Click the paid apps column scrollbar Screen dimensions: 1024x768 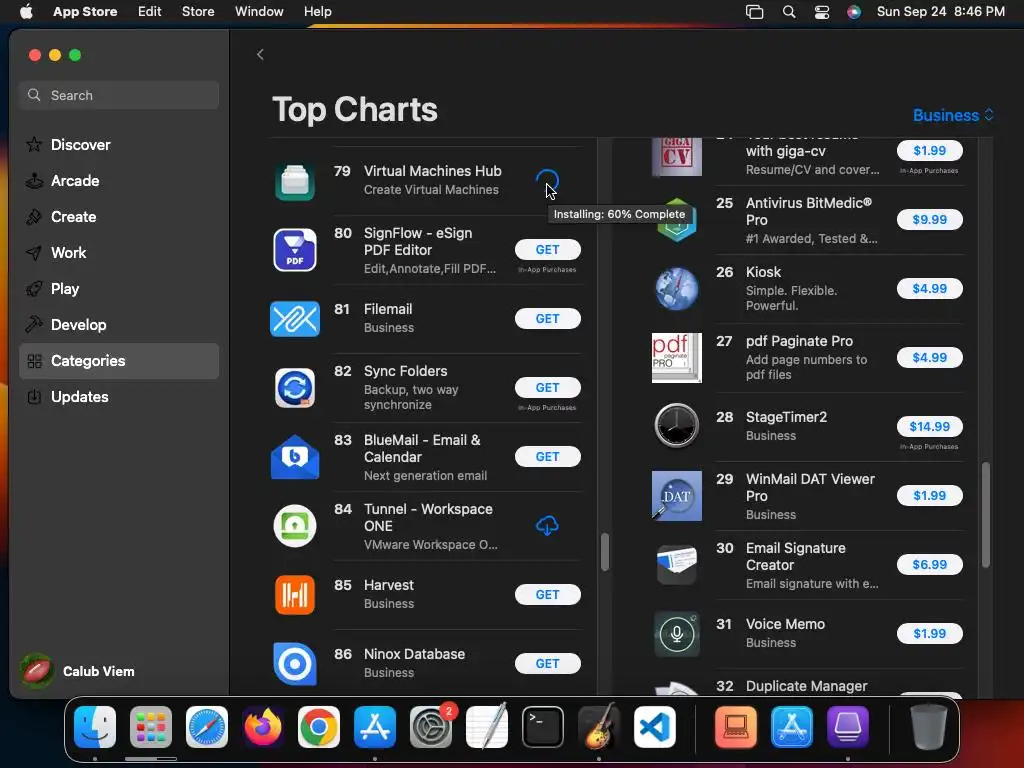[x=985, y=515]
